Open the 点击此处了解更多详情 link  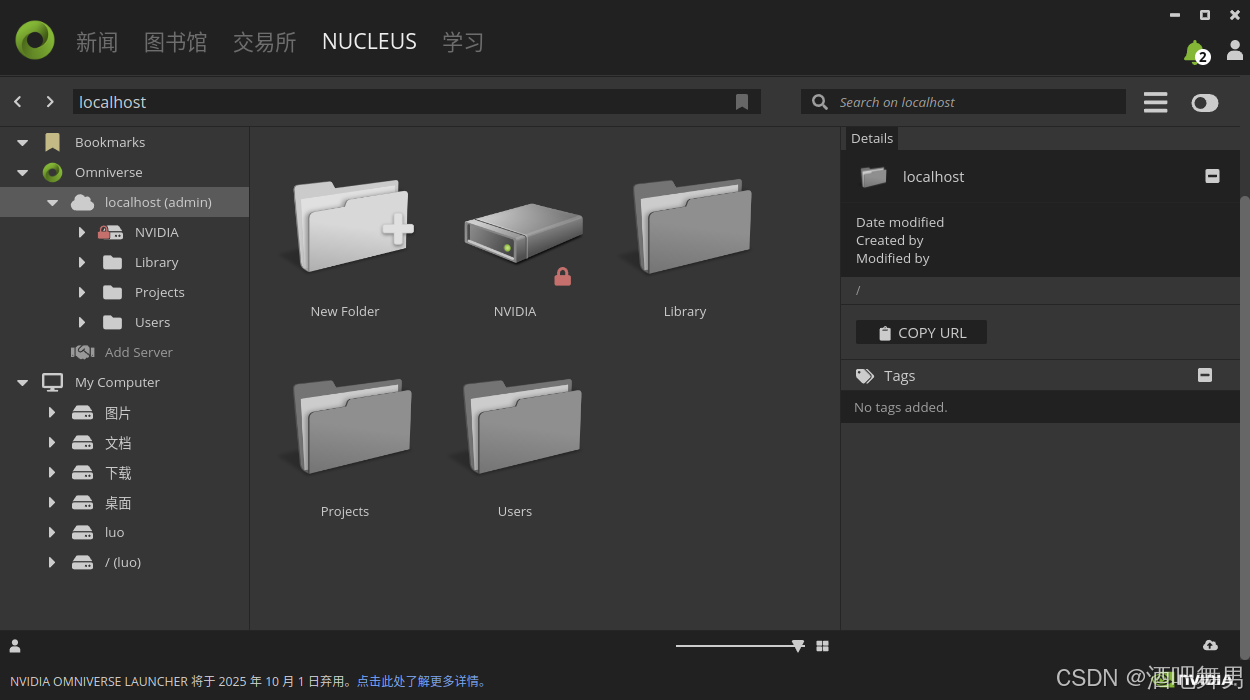(423, 681)
